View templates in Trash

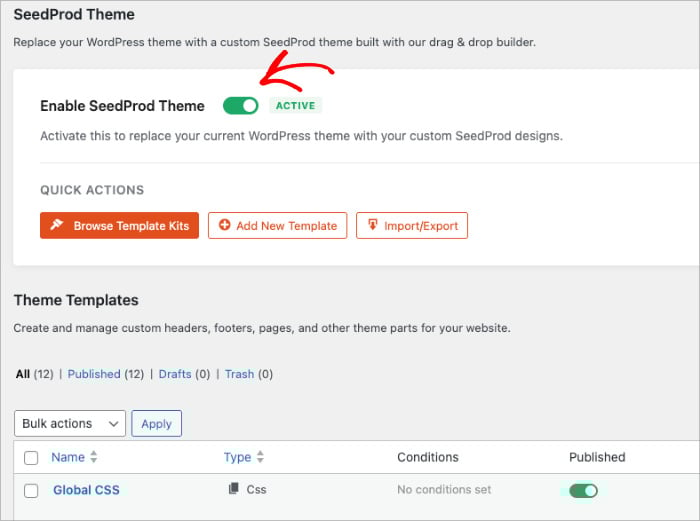(x=239, y=374)
